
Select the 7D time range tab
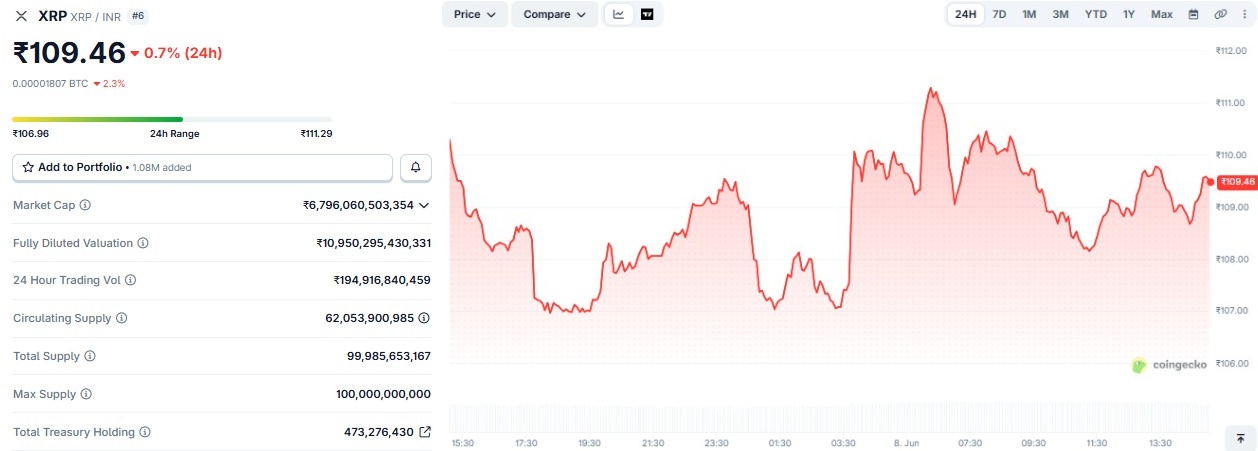pos(999,14)
